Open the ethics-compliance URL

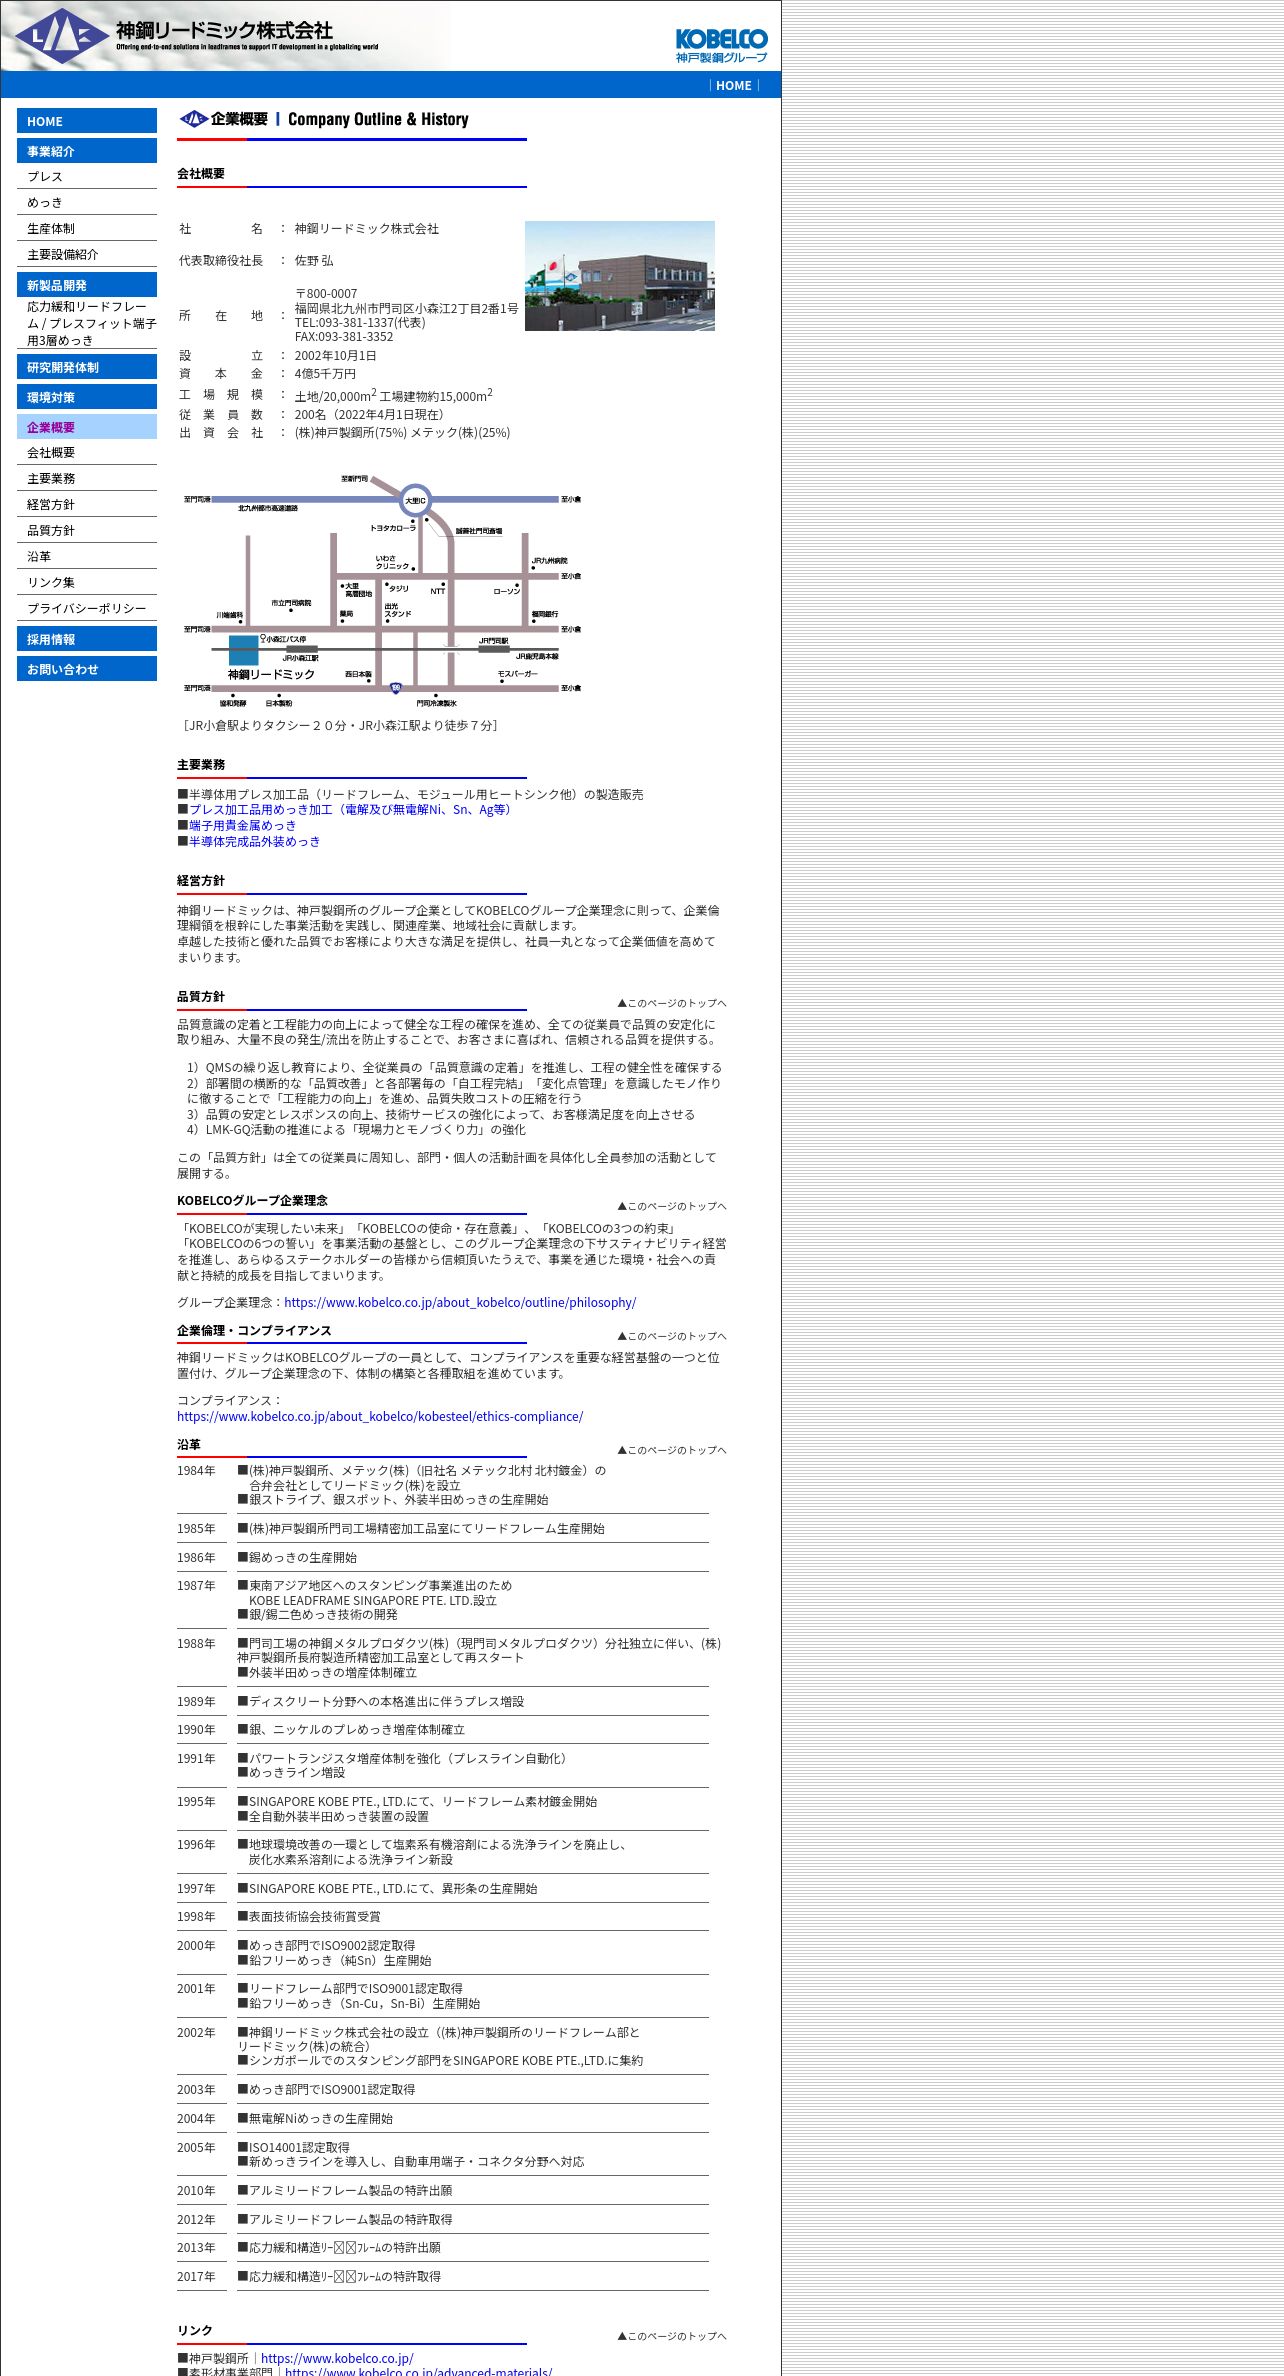pos(380,1416)
